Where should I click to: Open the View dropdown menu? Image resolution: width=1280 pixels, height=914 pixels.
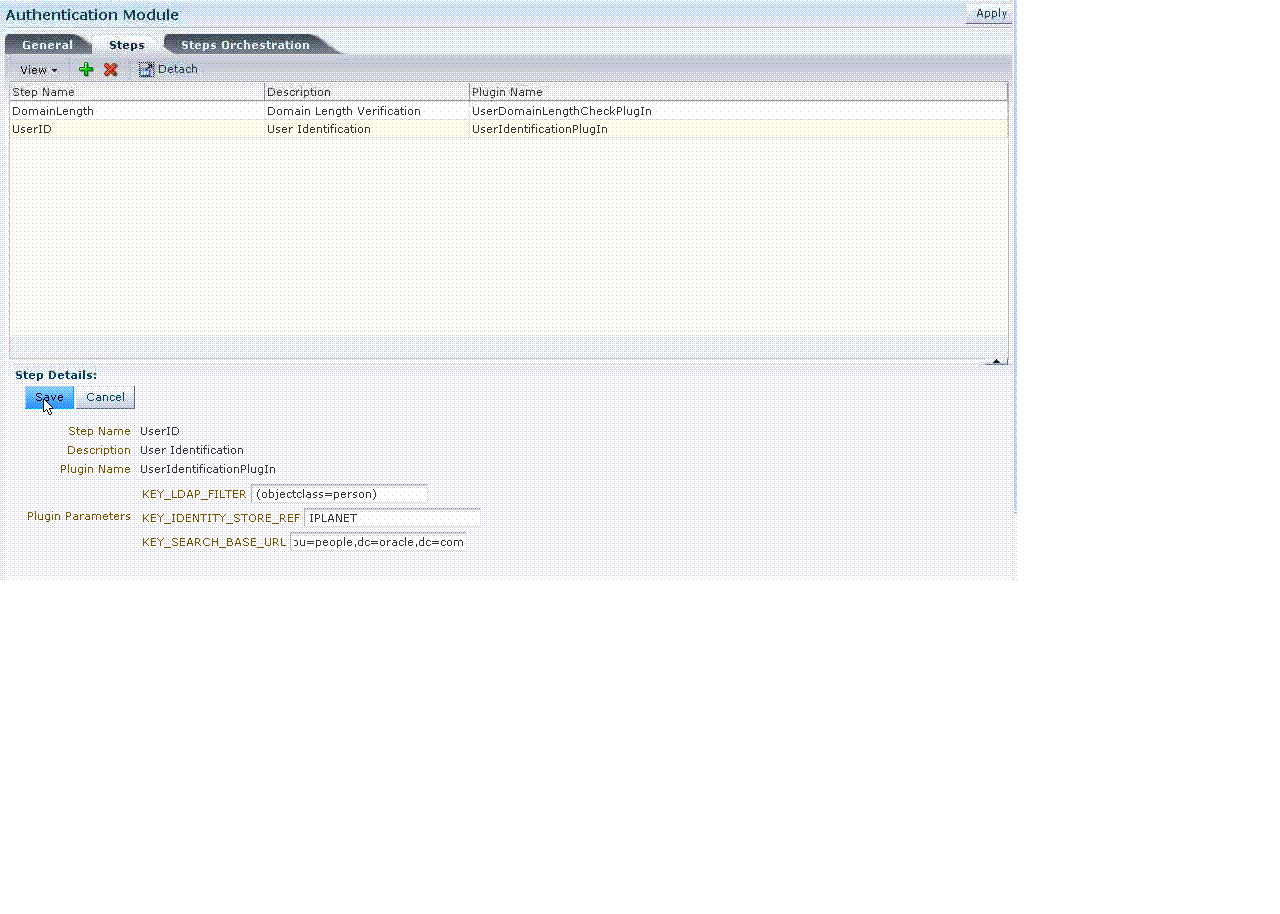[x=36, y=69]
